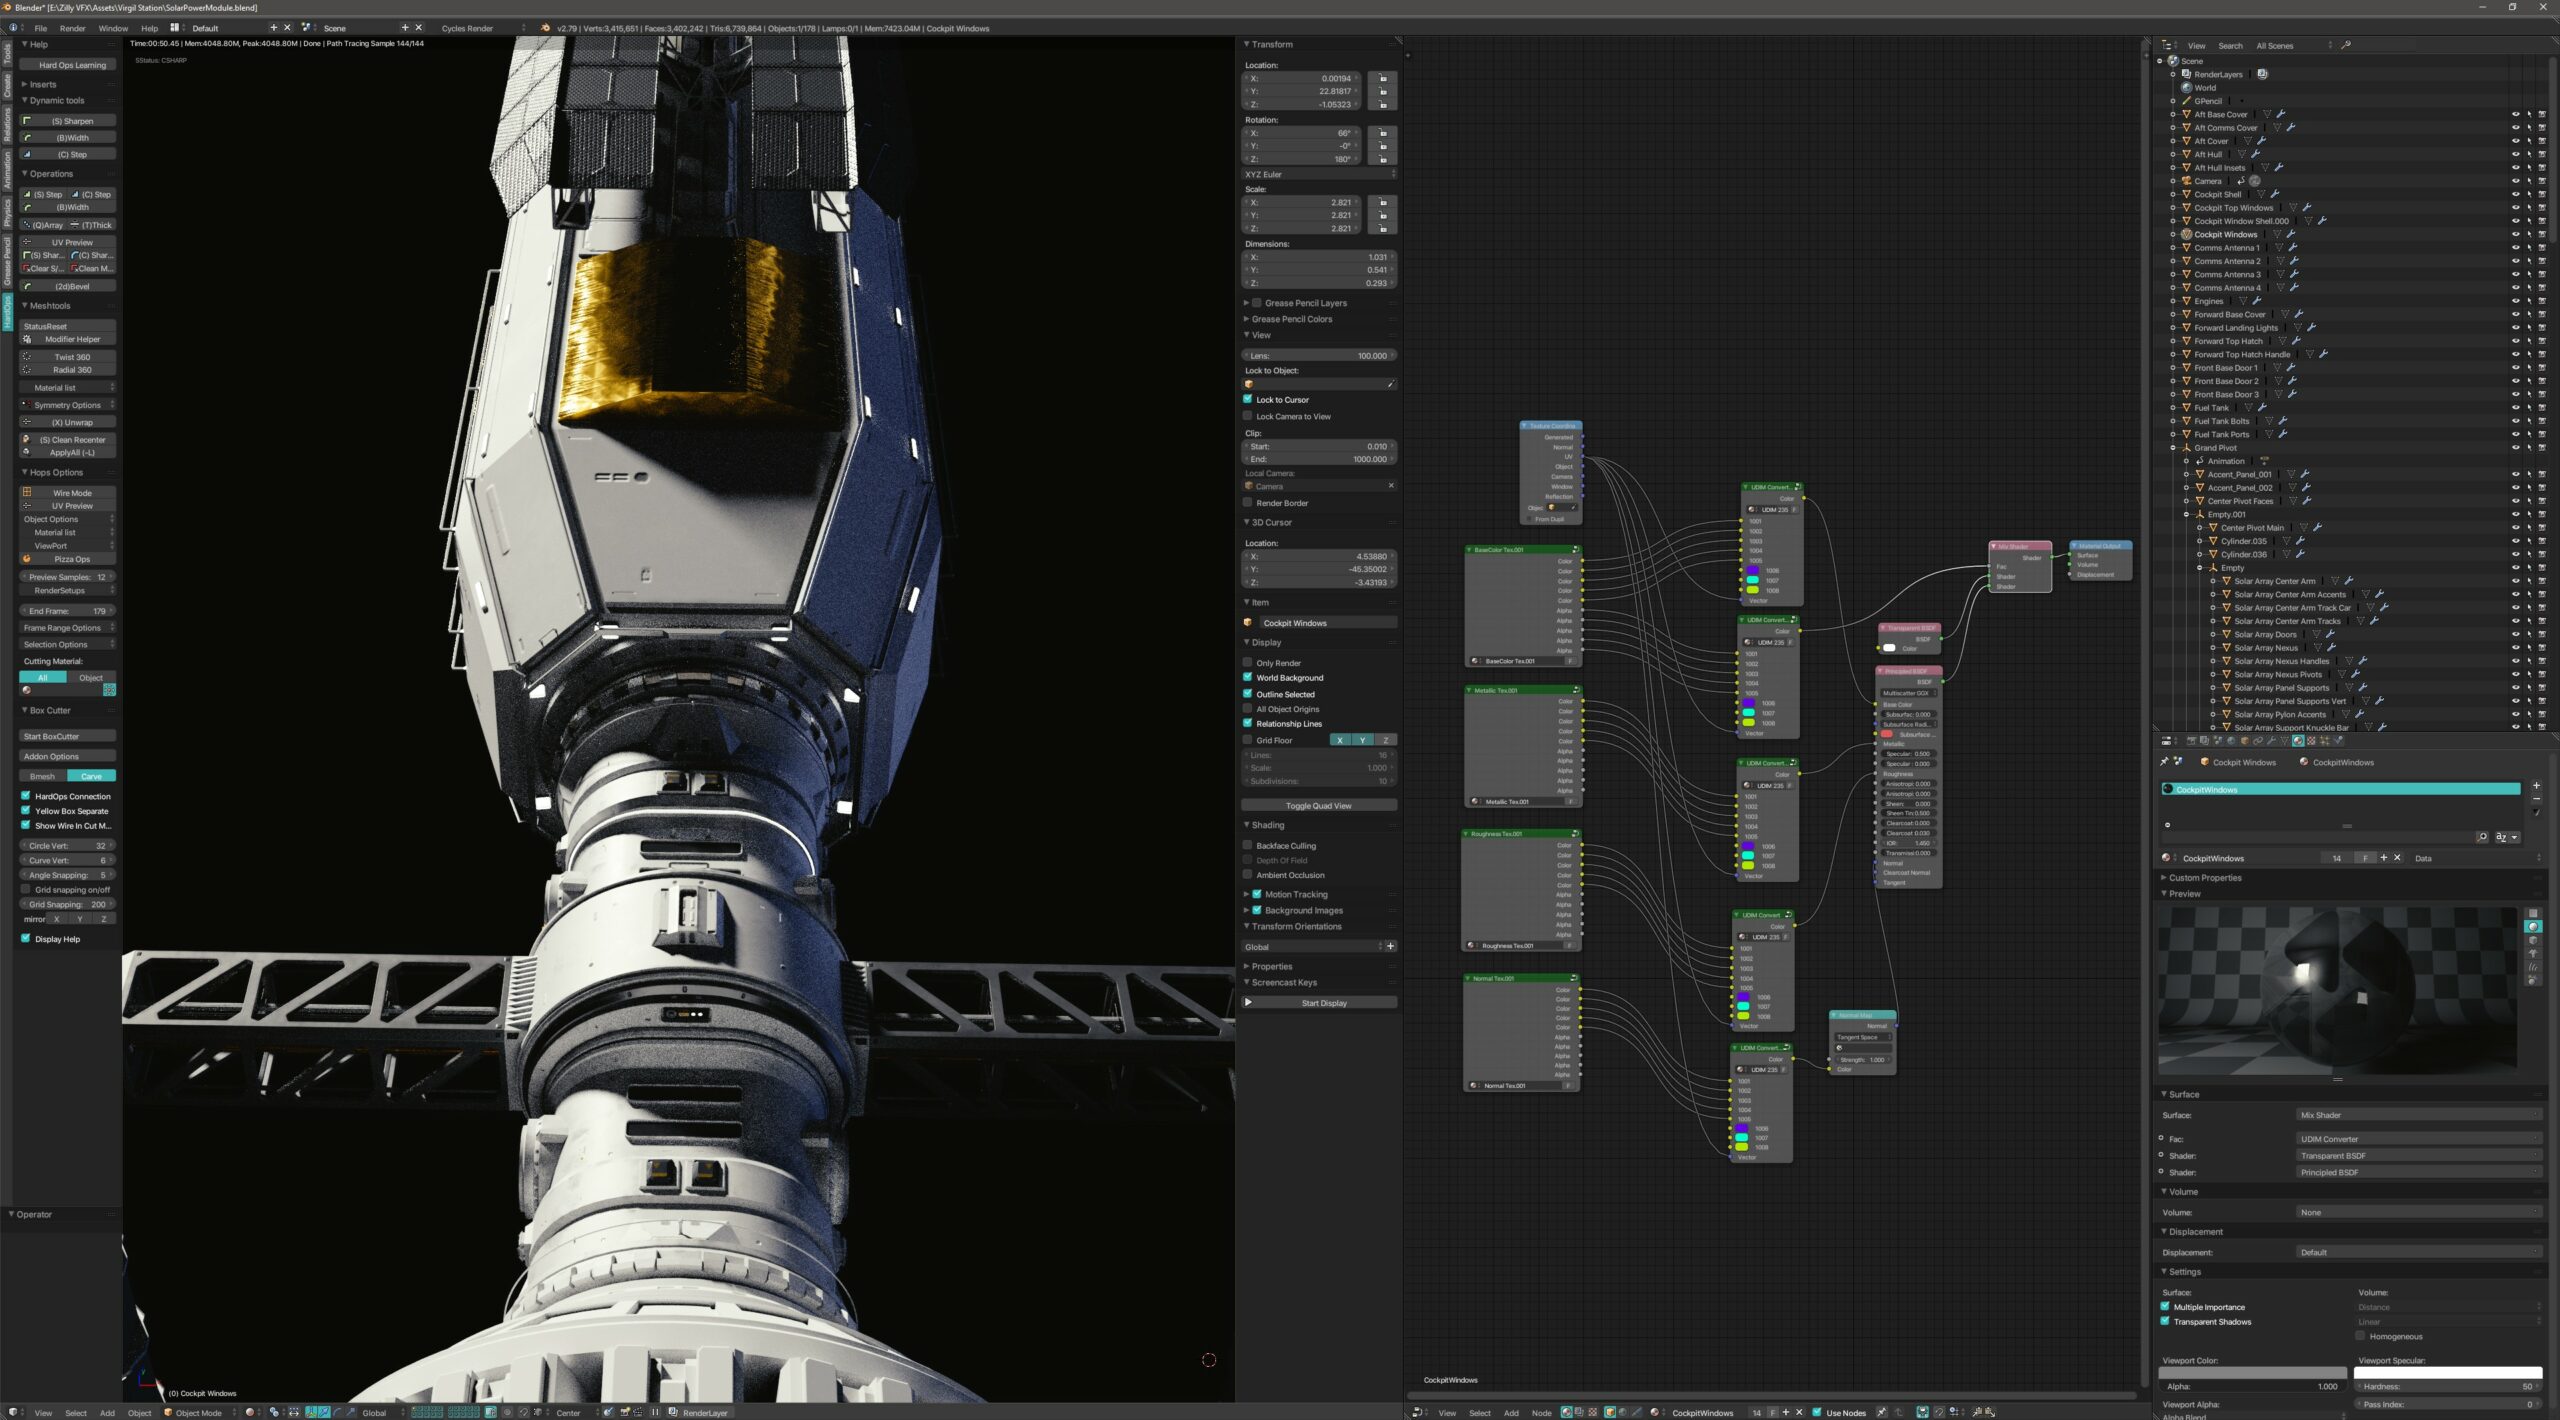This screenshot has width=2560, height=1420.
Task: Open the Particles properties tab
Action: point(2324,741)
